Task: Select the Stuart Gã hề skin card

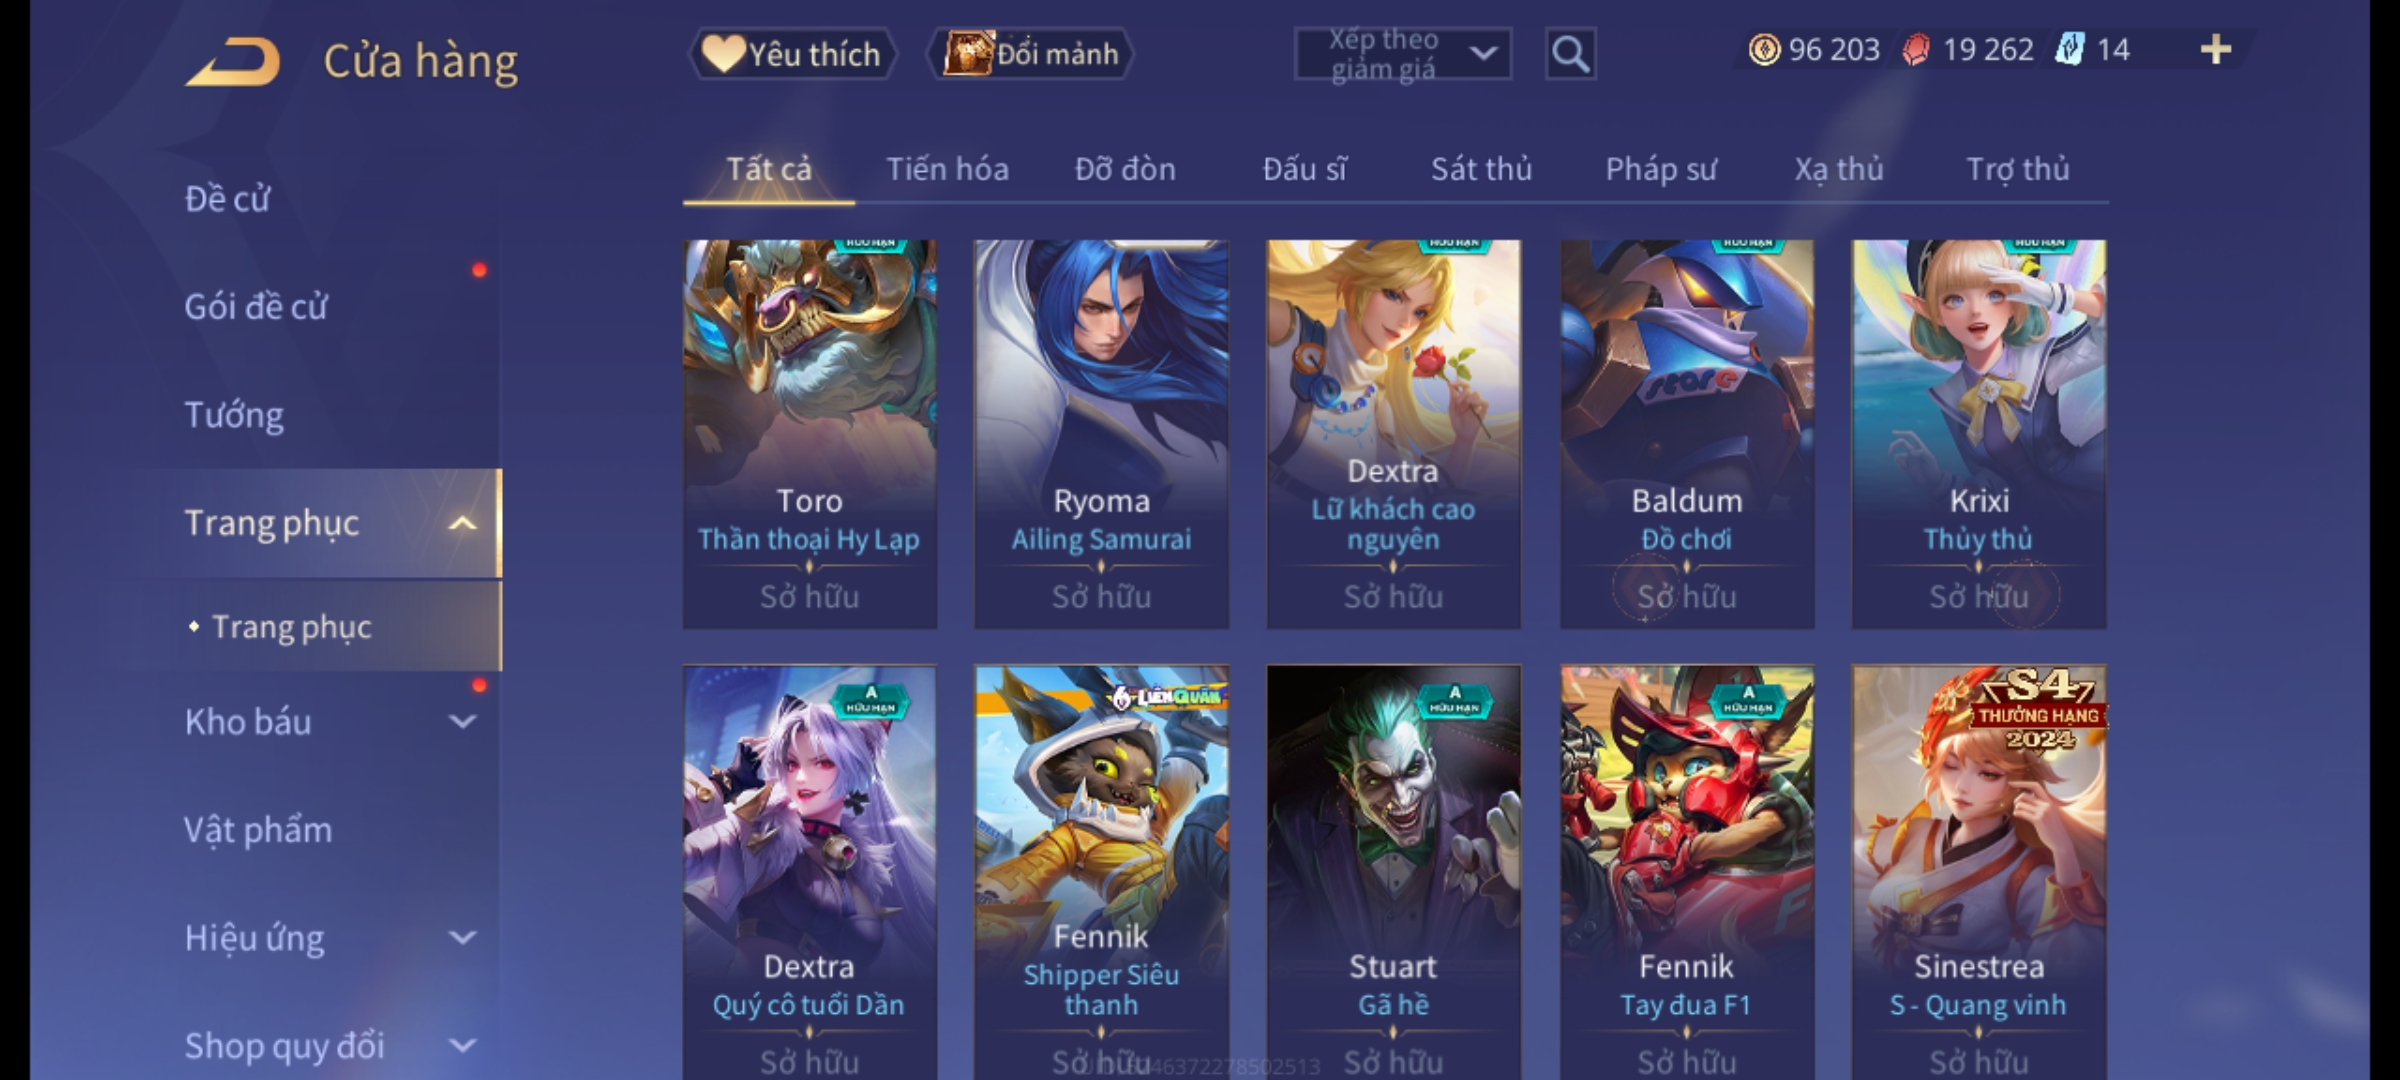Action: point(1393,872)
